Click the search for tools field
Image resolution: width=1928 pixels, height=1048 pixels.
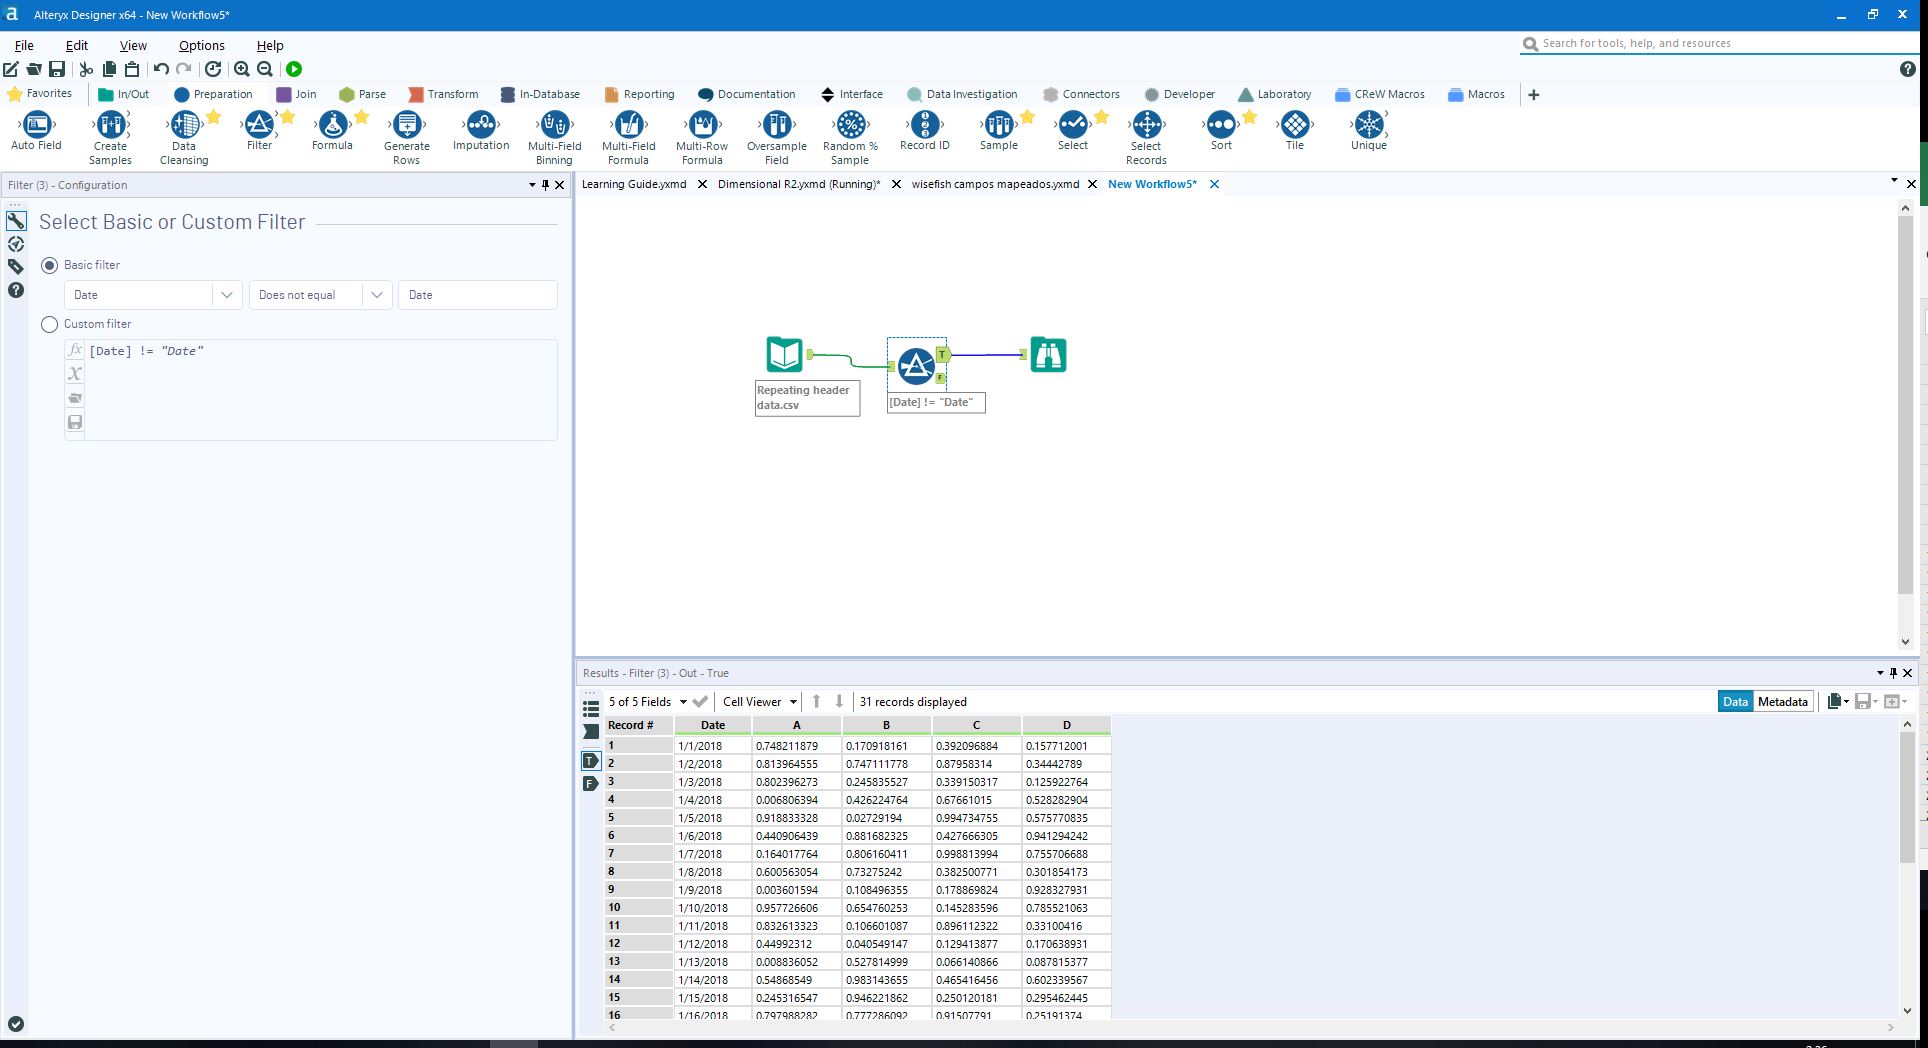pyautogui.click(x=1700, y=43)
